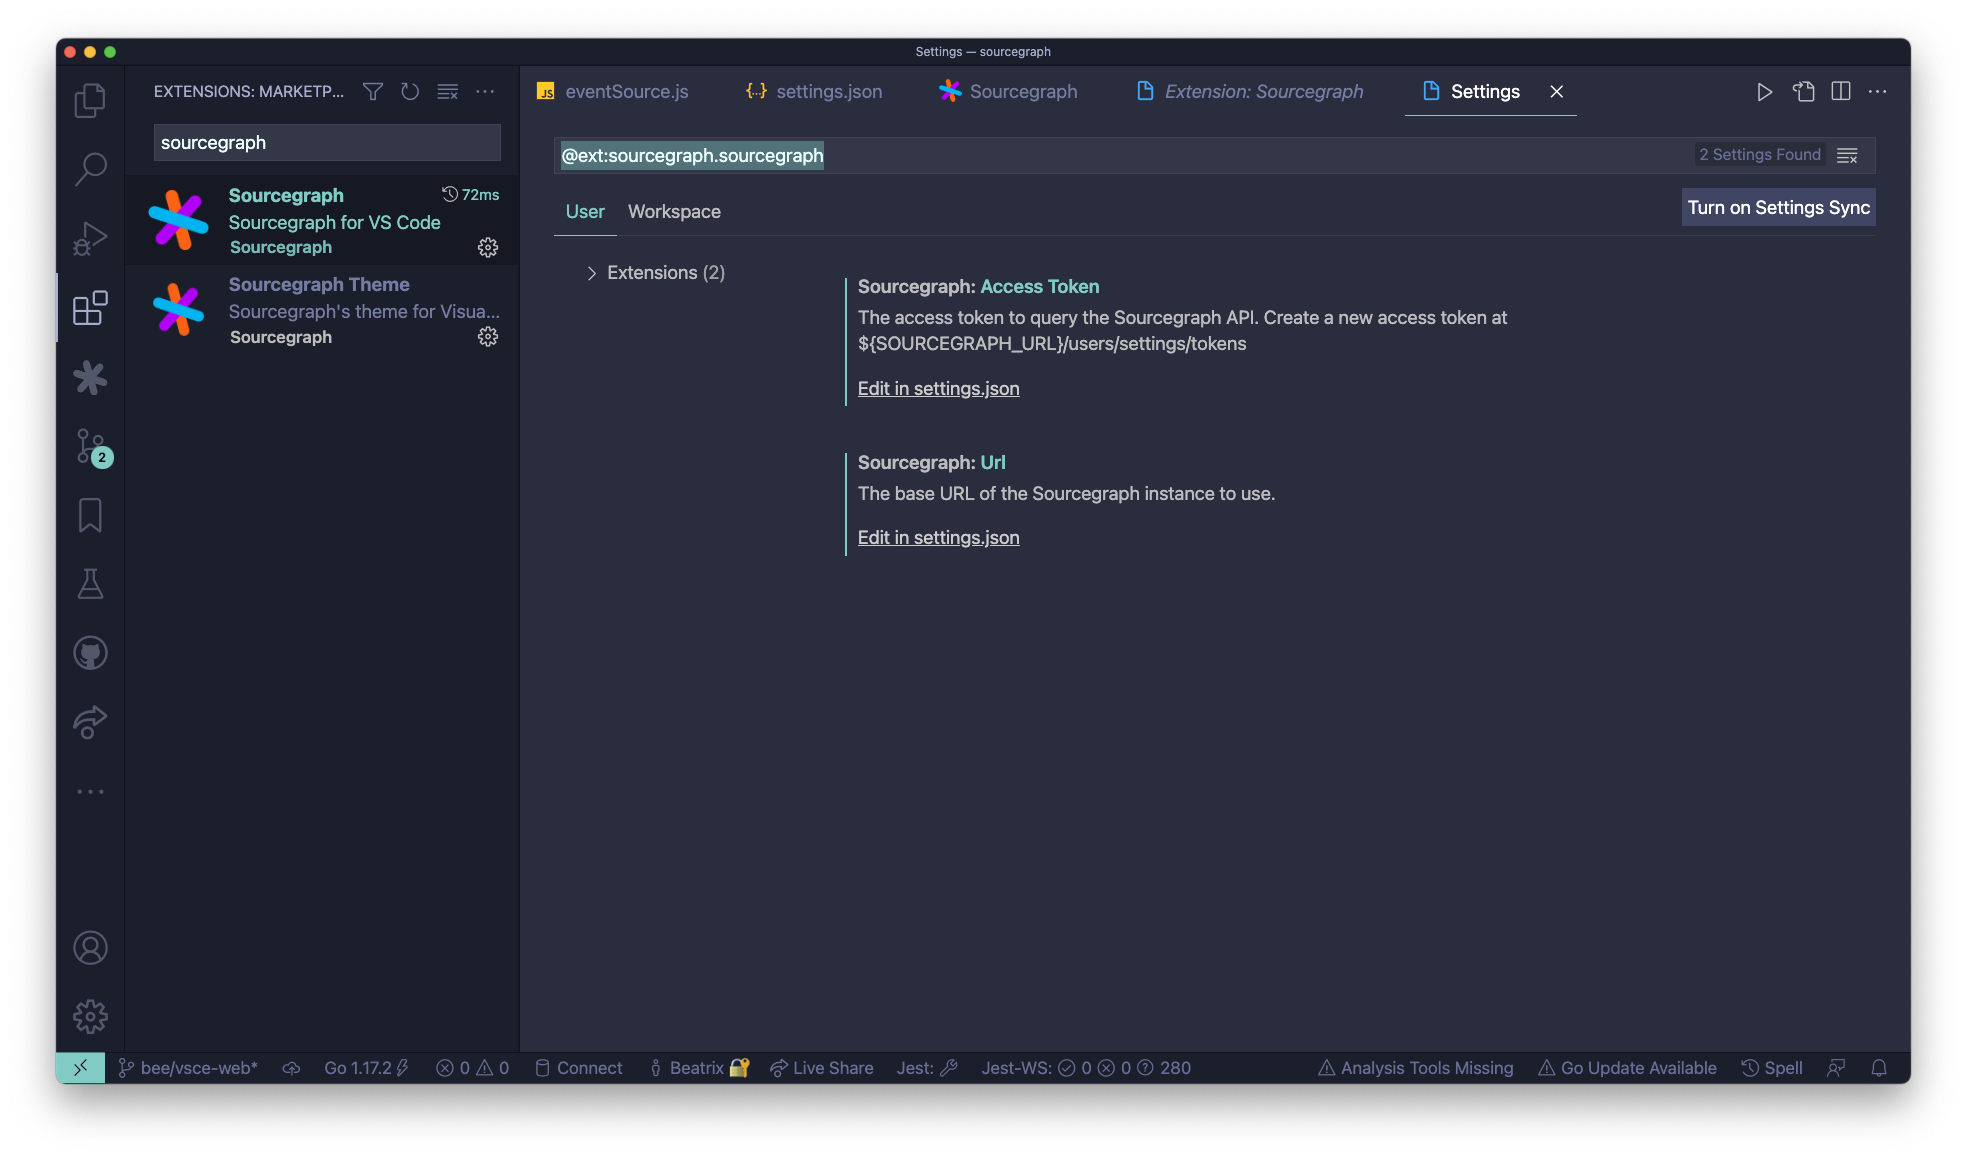Open Extensions panel more actions menu
Viewport: 1967px width, 1158px height.
(485, 92)
